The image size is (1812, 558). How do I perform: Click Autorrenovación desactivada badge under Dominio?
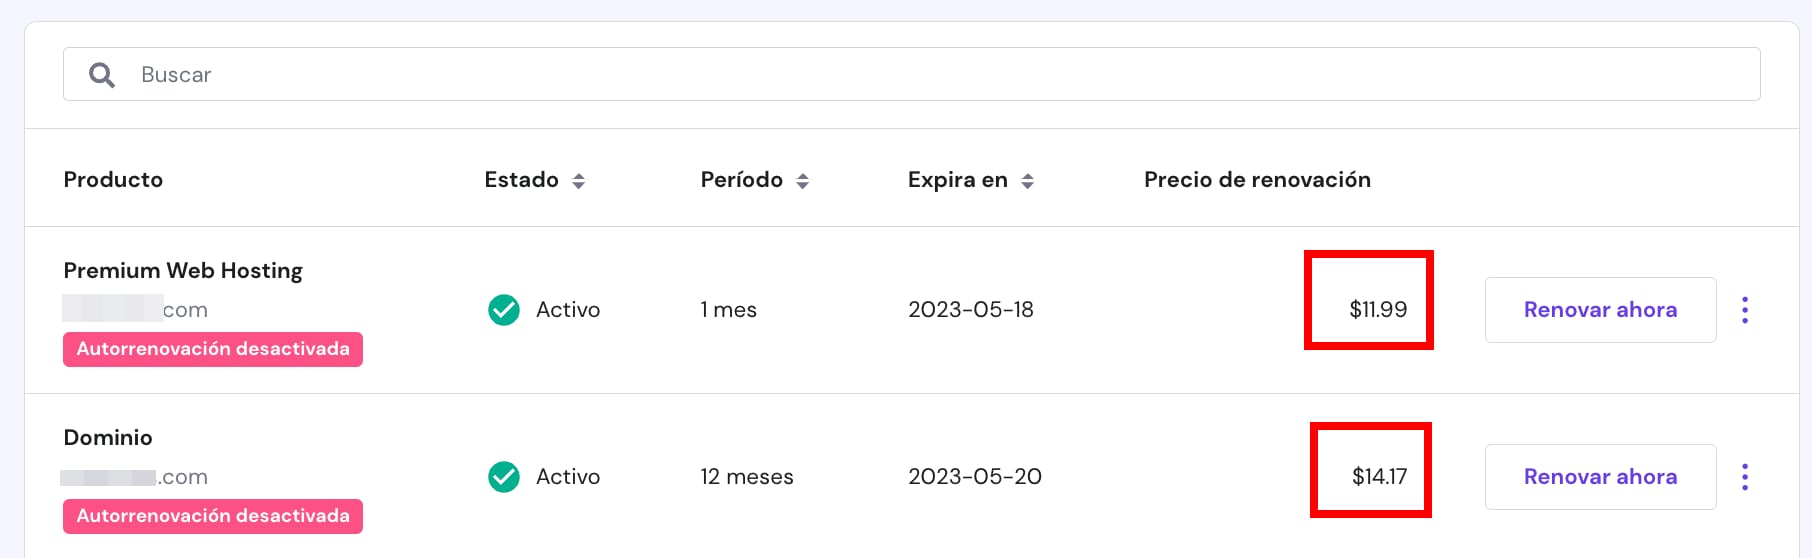coord(213,516)
